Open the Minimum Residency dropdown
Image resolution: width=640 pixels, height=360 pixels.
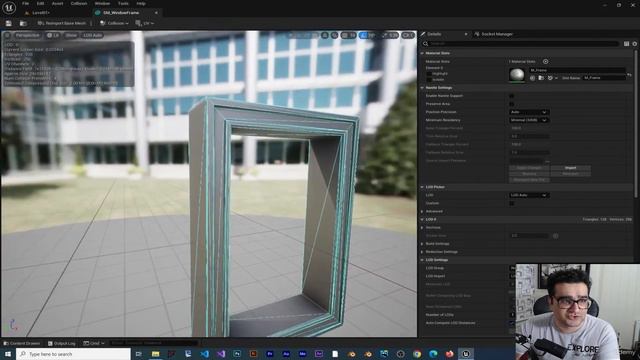(x=529, y=120)
